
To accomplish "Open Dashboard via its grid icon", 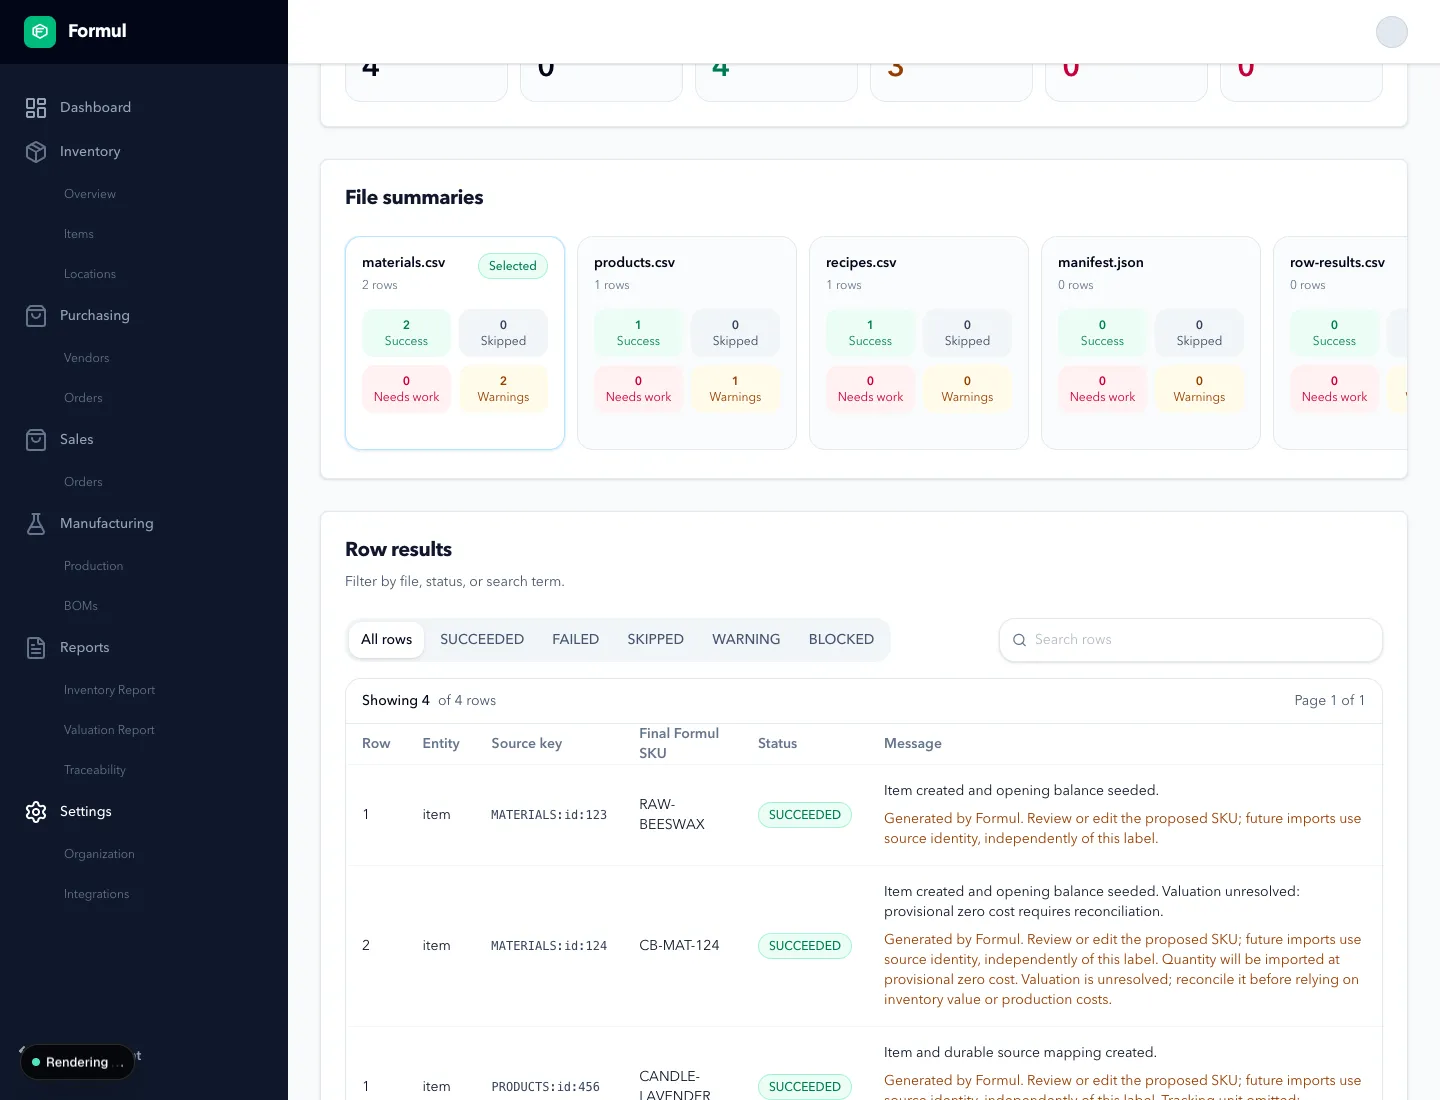I will pyautogui.click(x=36, y=108).
